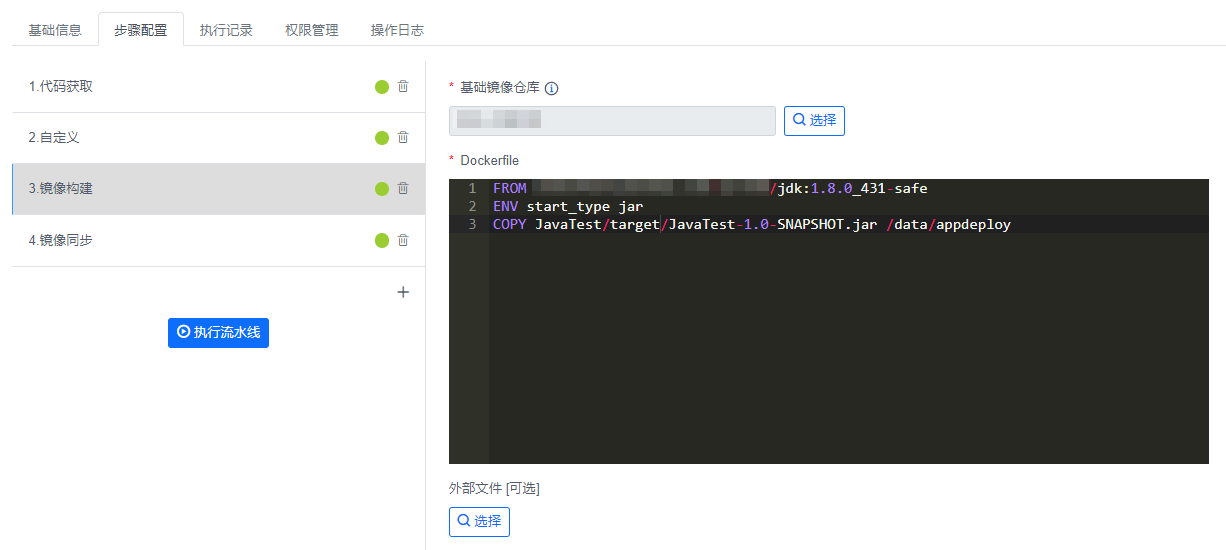Select 步骤配置 tab
Image resolution: width=1226 pixels, height=550 pixels.
141,30
